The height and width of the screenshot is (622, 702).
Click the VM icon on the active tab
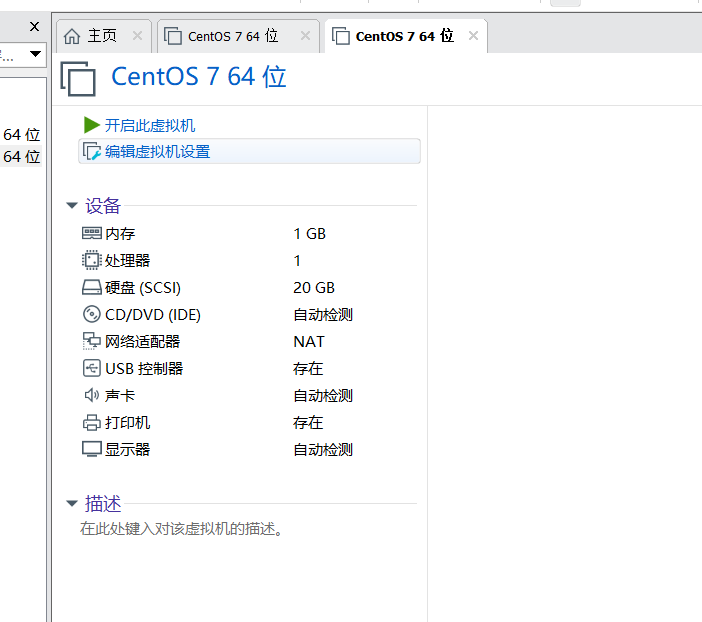[x=341, y=36]
